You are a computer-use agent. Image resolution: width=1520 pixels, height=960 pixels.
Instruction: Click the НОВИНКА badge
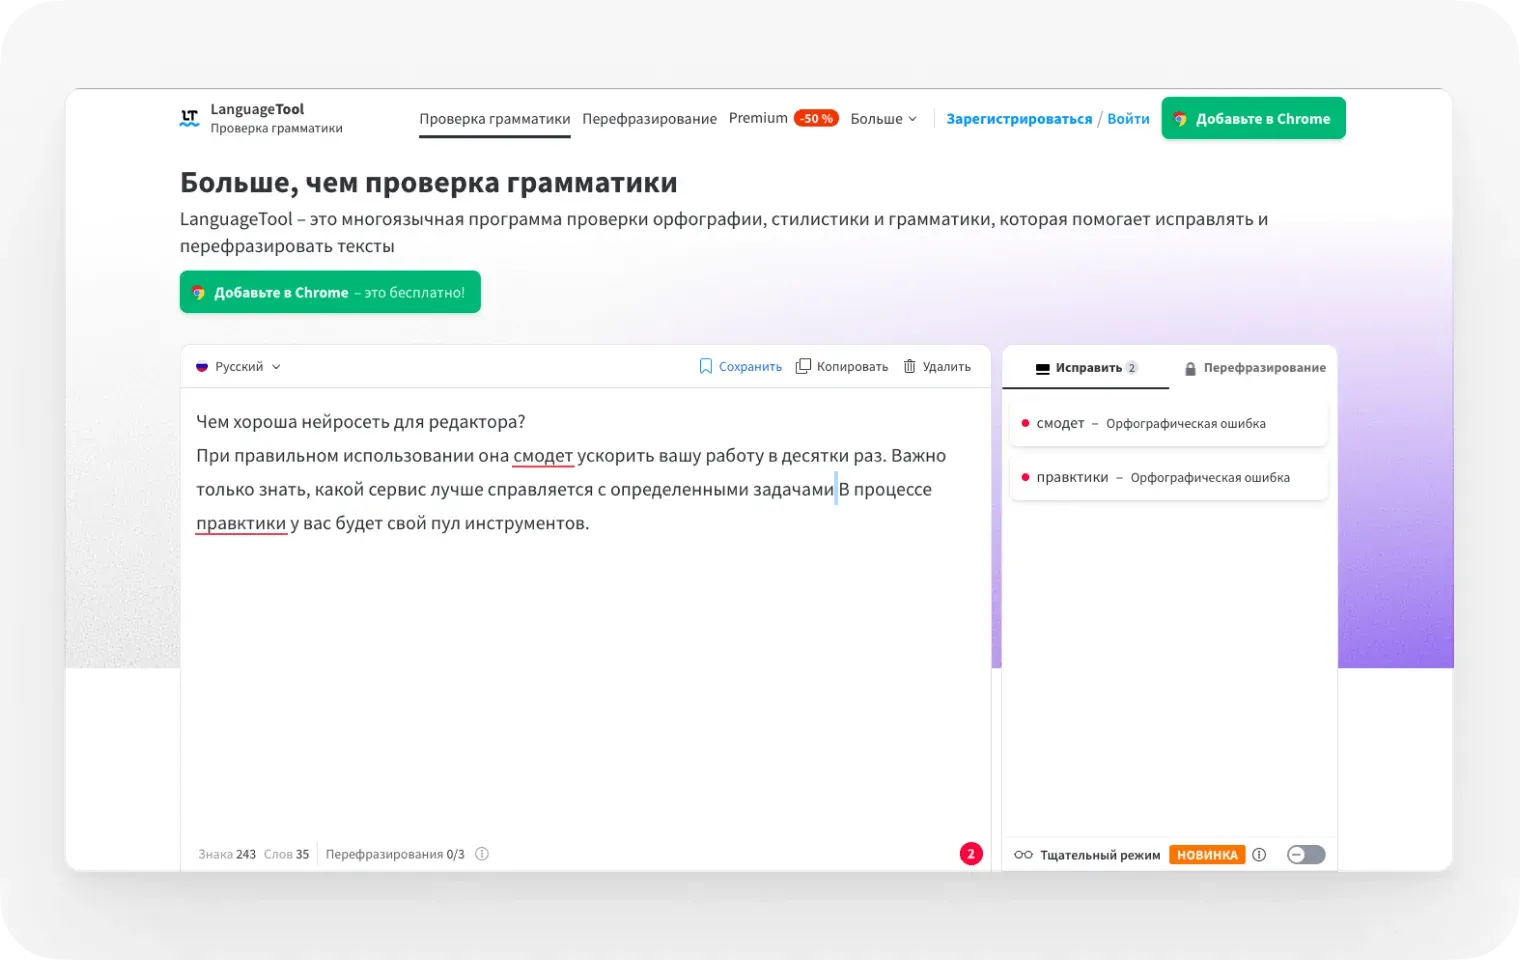tap(1207, 855)
